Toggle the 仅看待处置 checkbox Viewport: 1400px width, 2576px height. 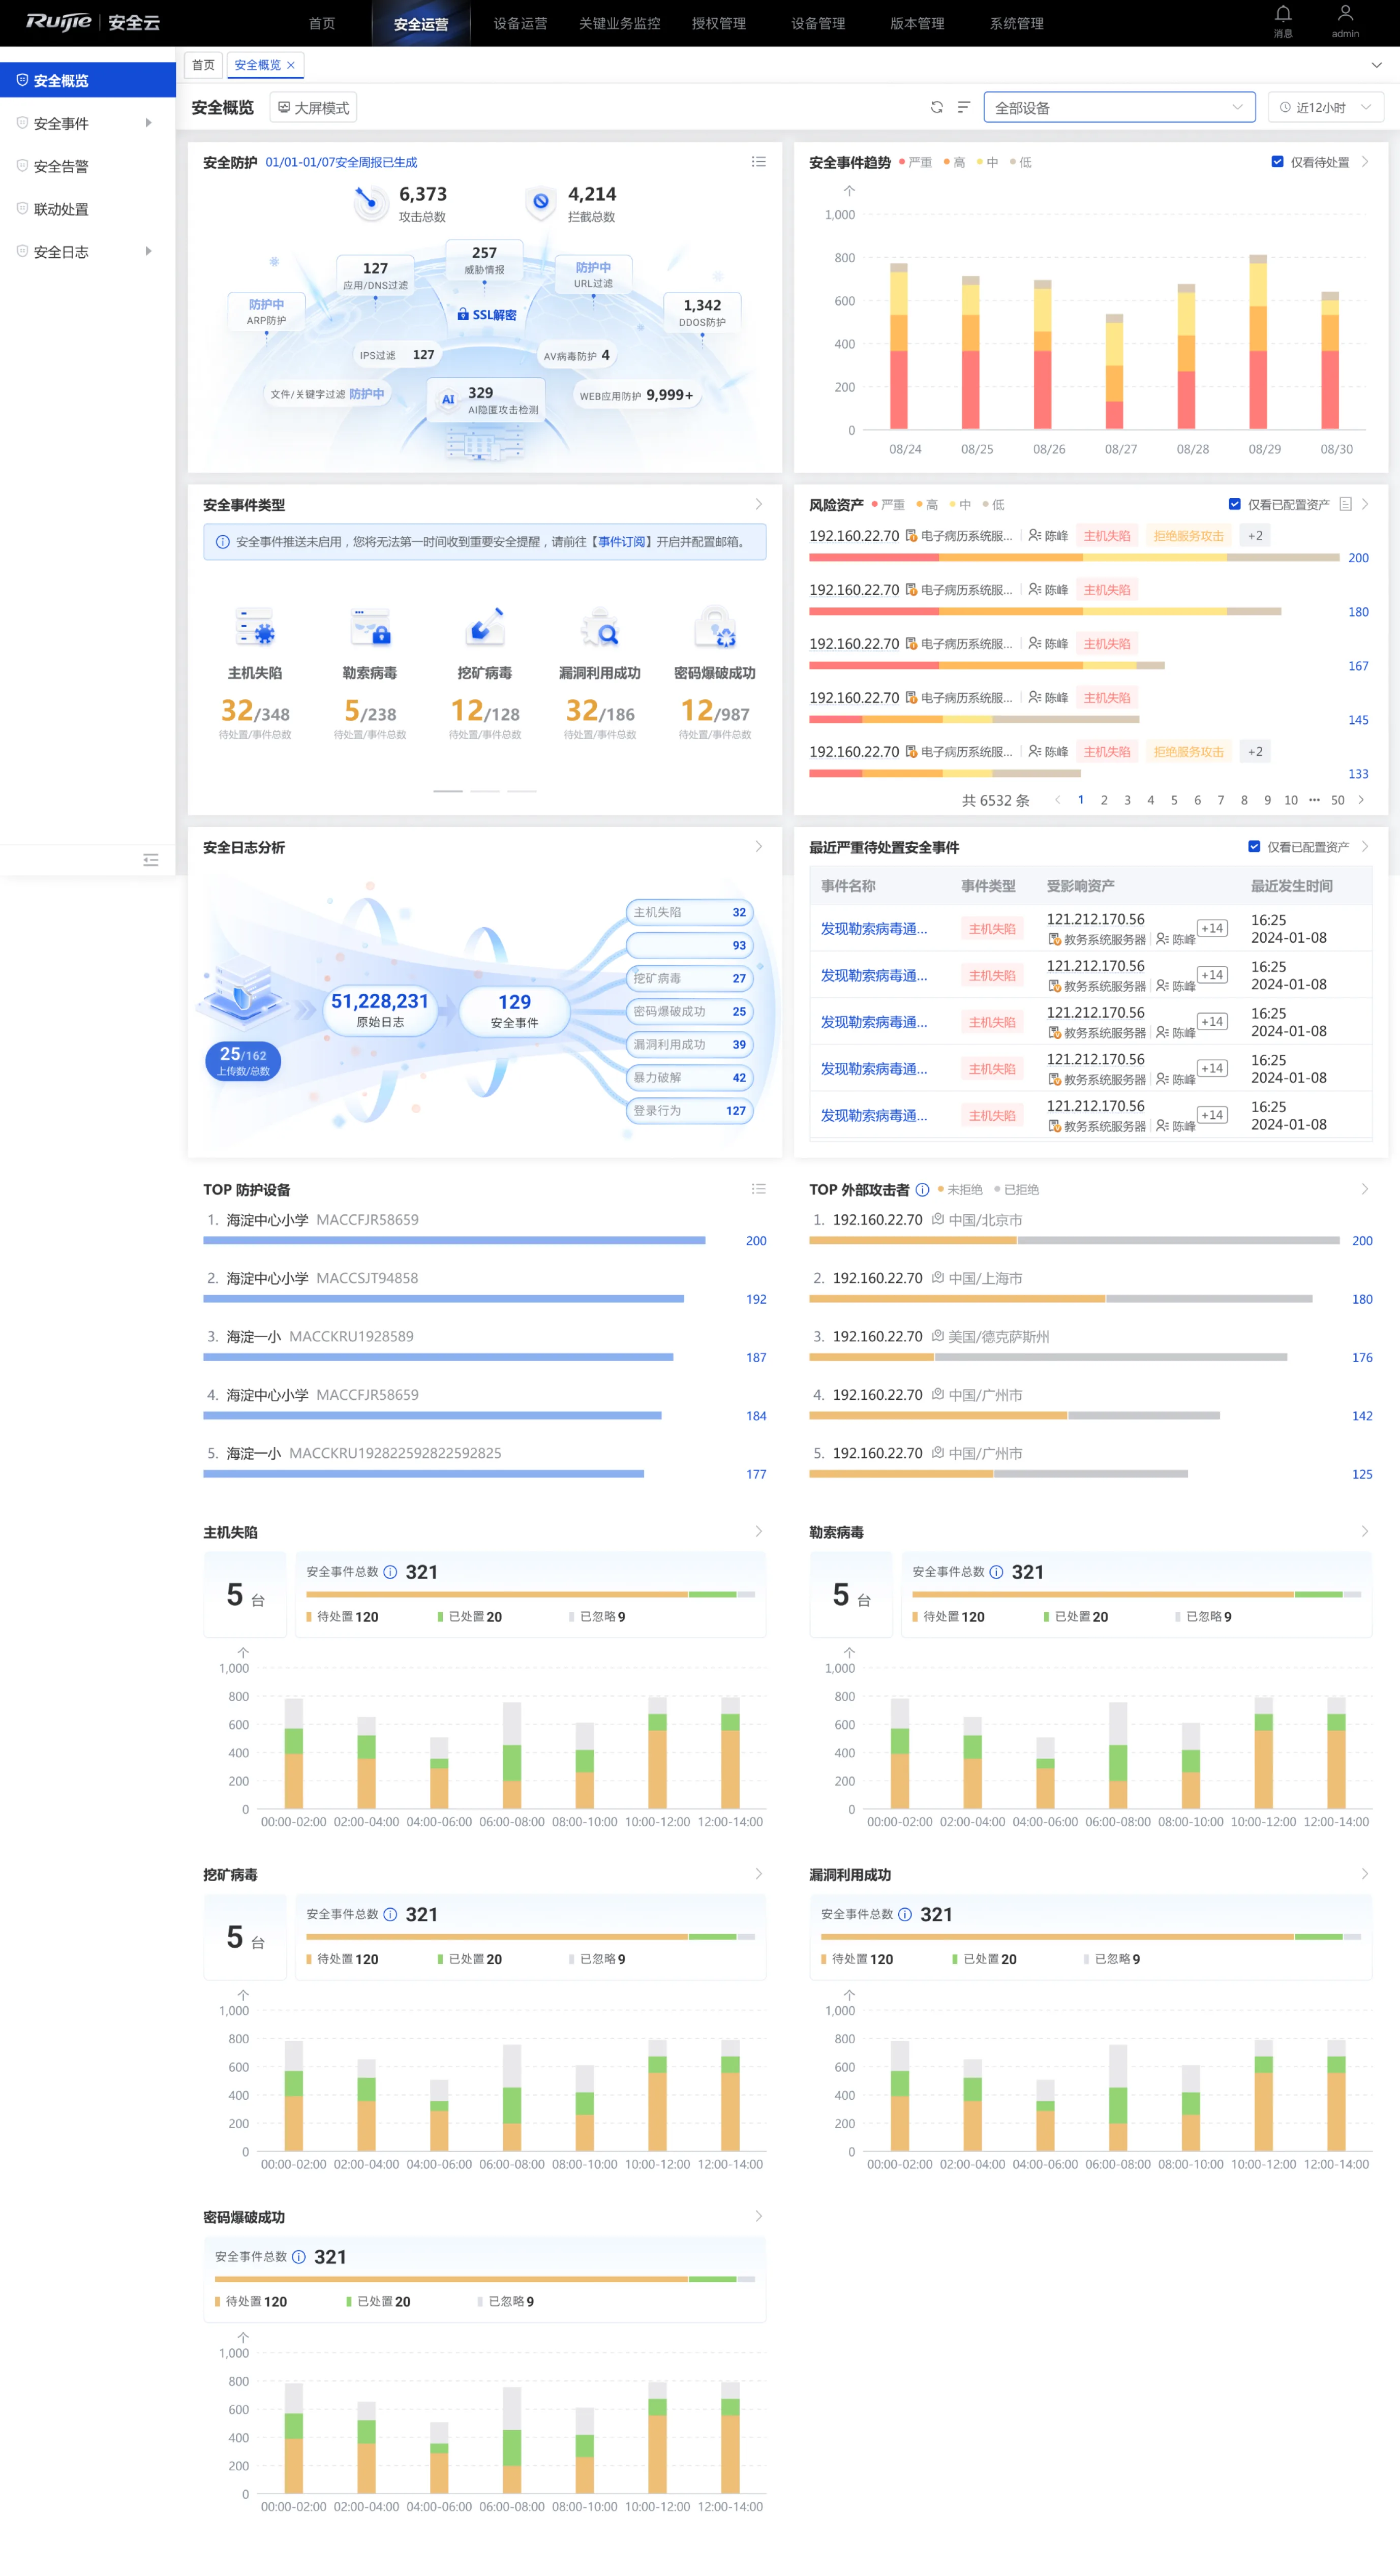[x=1277, y=162]
